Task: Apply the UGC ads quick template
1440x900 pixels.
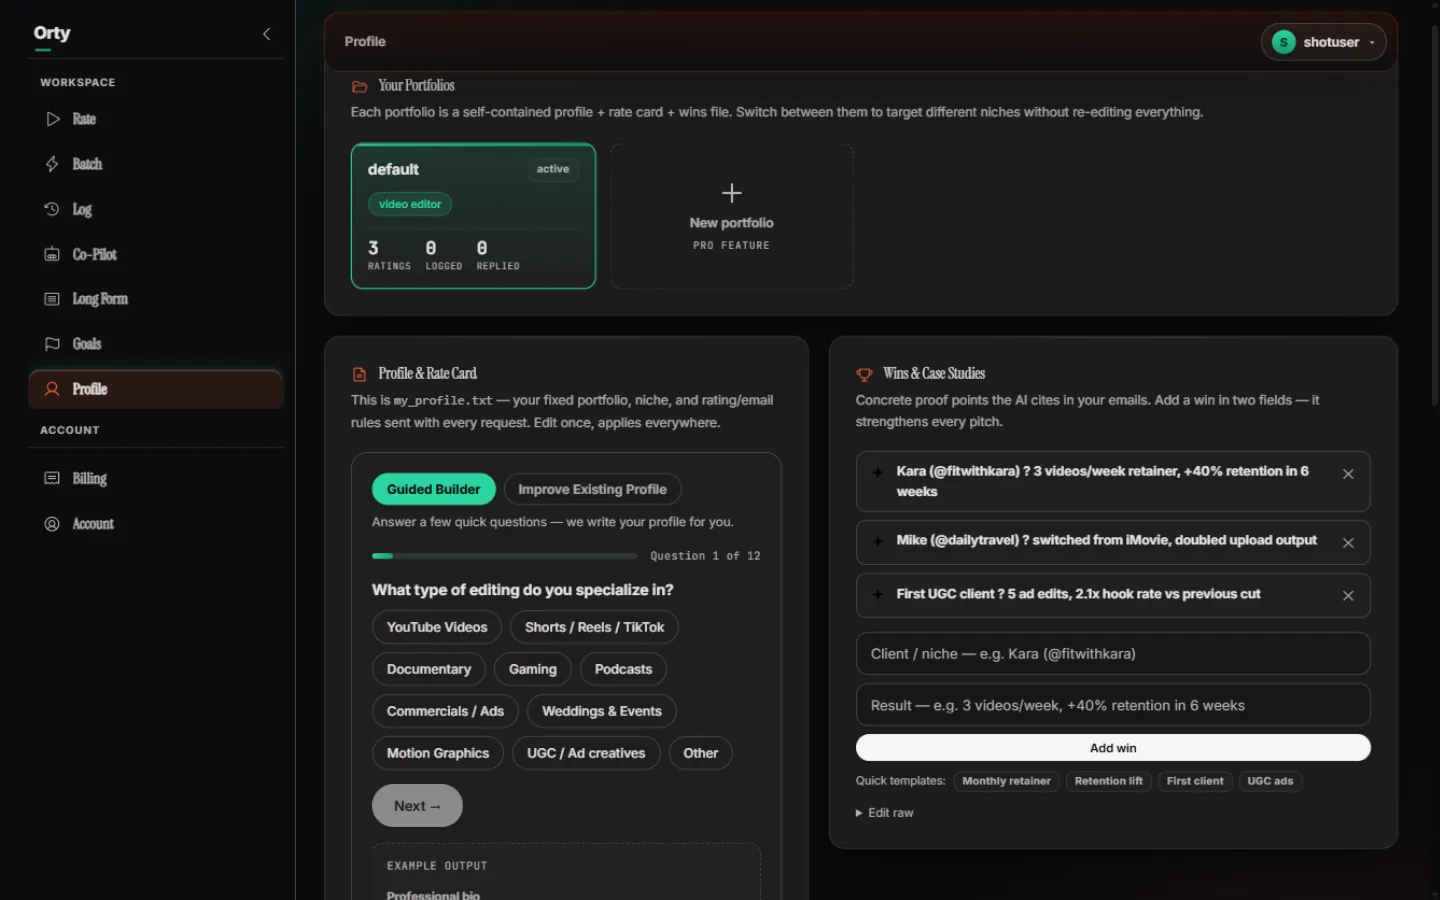Action: 1270,781
